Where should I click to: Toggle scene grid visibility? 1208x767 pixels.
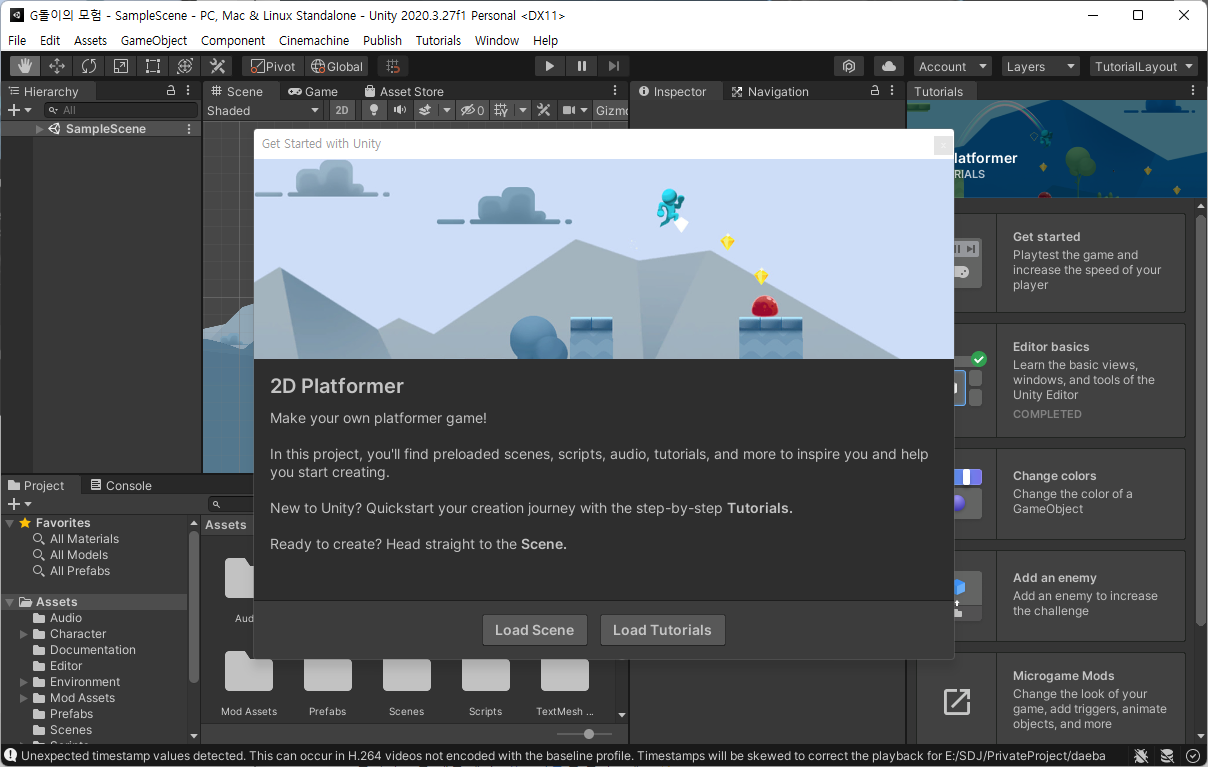pyautogui.click(x=501, y=110)
